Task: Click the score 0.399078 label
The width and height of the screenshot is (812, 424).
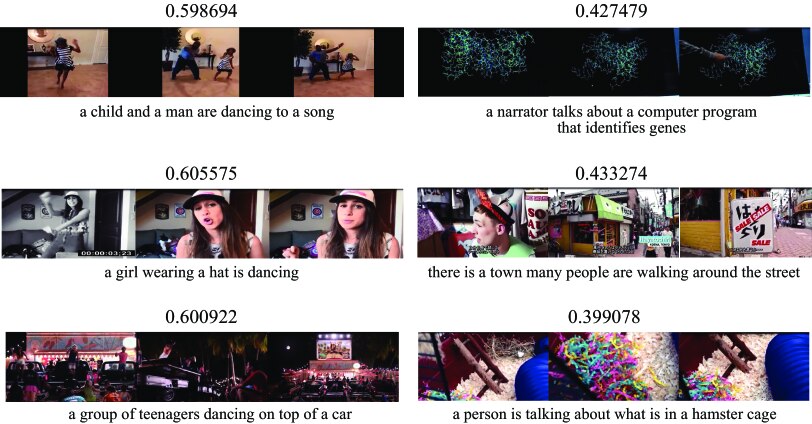Action: pyautogui.click(x=604, y=316)
